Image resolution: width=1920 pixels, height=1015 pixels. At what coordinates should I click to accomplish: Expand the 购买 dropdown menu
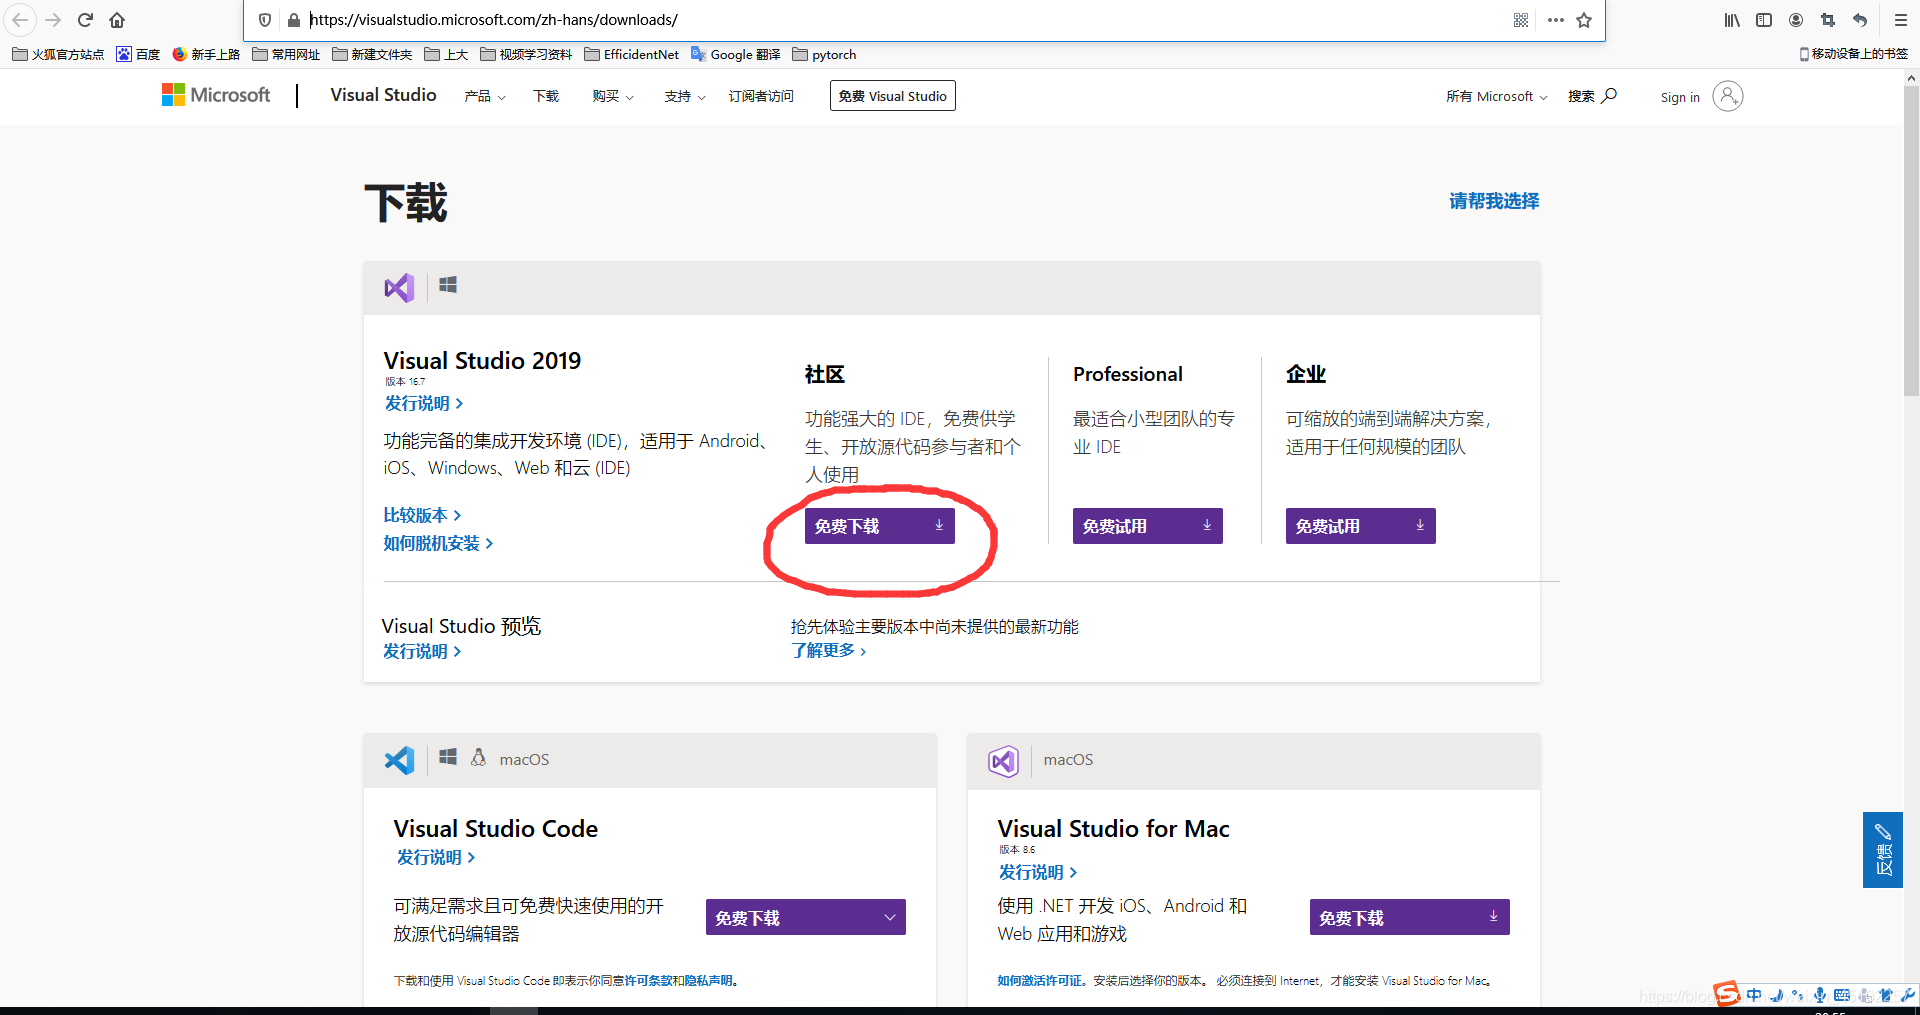coord(613,96)
